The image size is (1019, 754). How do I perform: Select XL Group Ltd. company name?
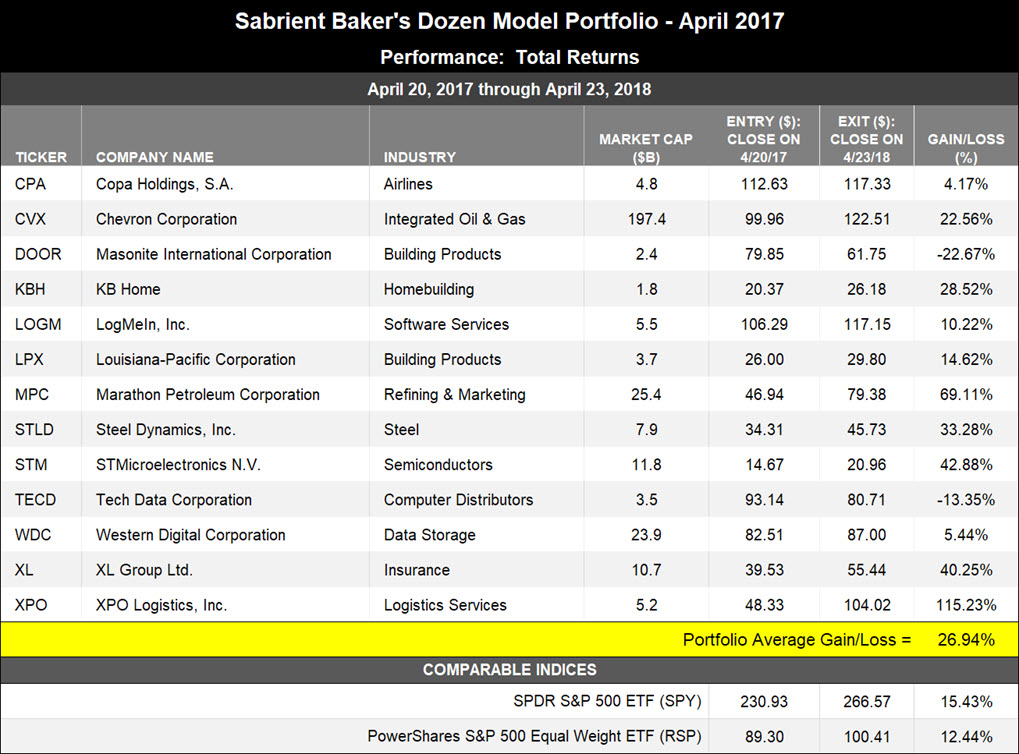(144, 571)
